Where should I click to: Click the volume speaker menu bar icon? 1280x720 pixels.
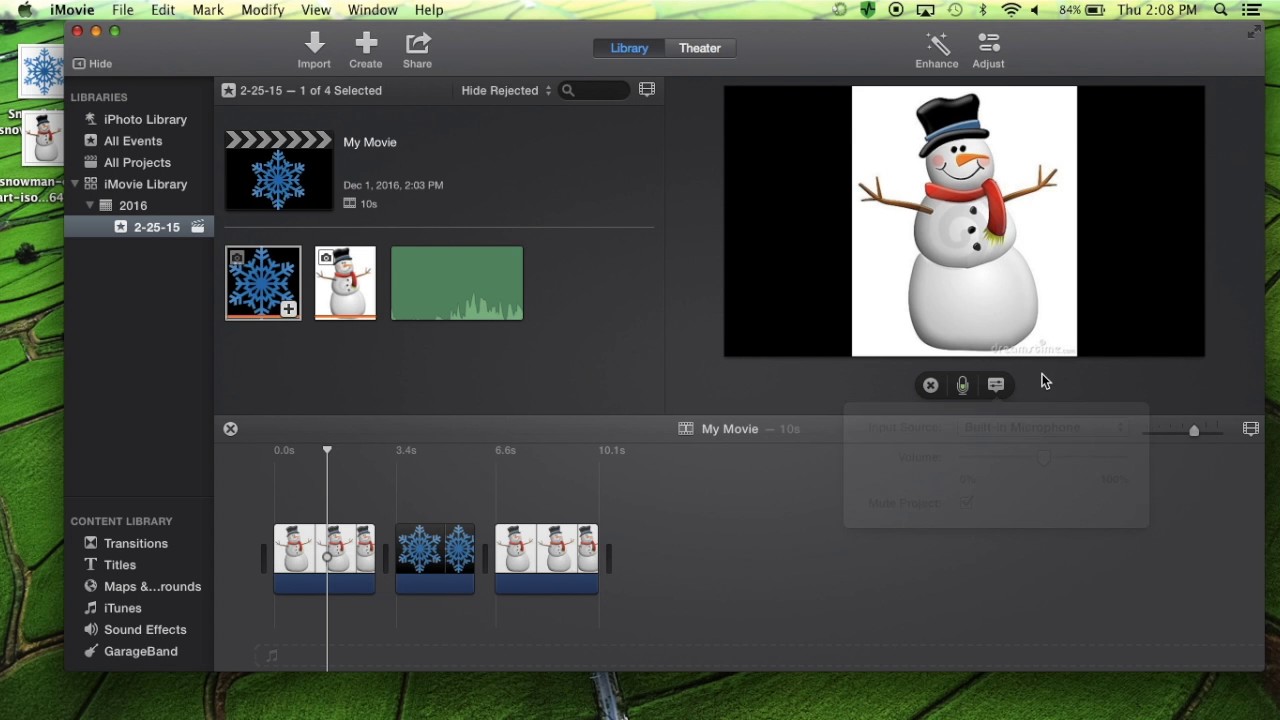(x=1035, y=10)
